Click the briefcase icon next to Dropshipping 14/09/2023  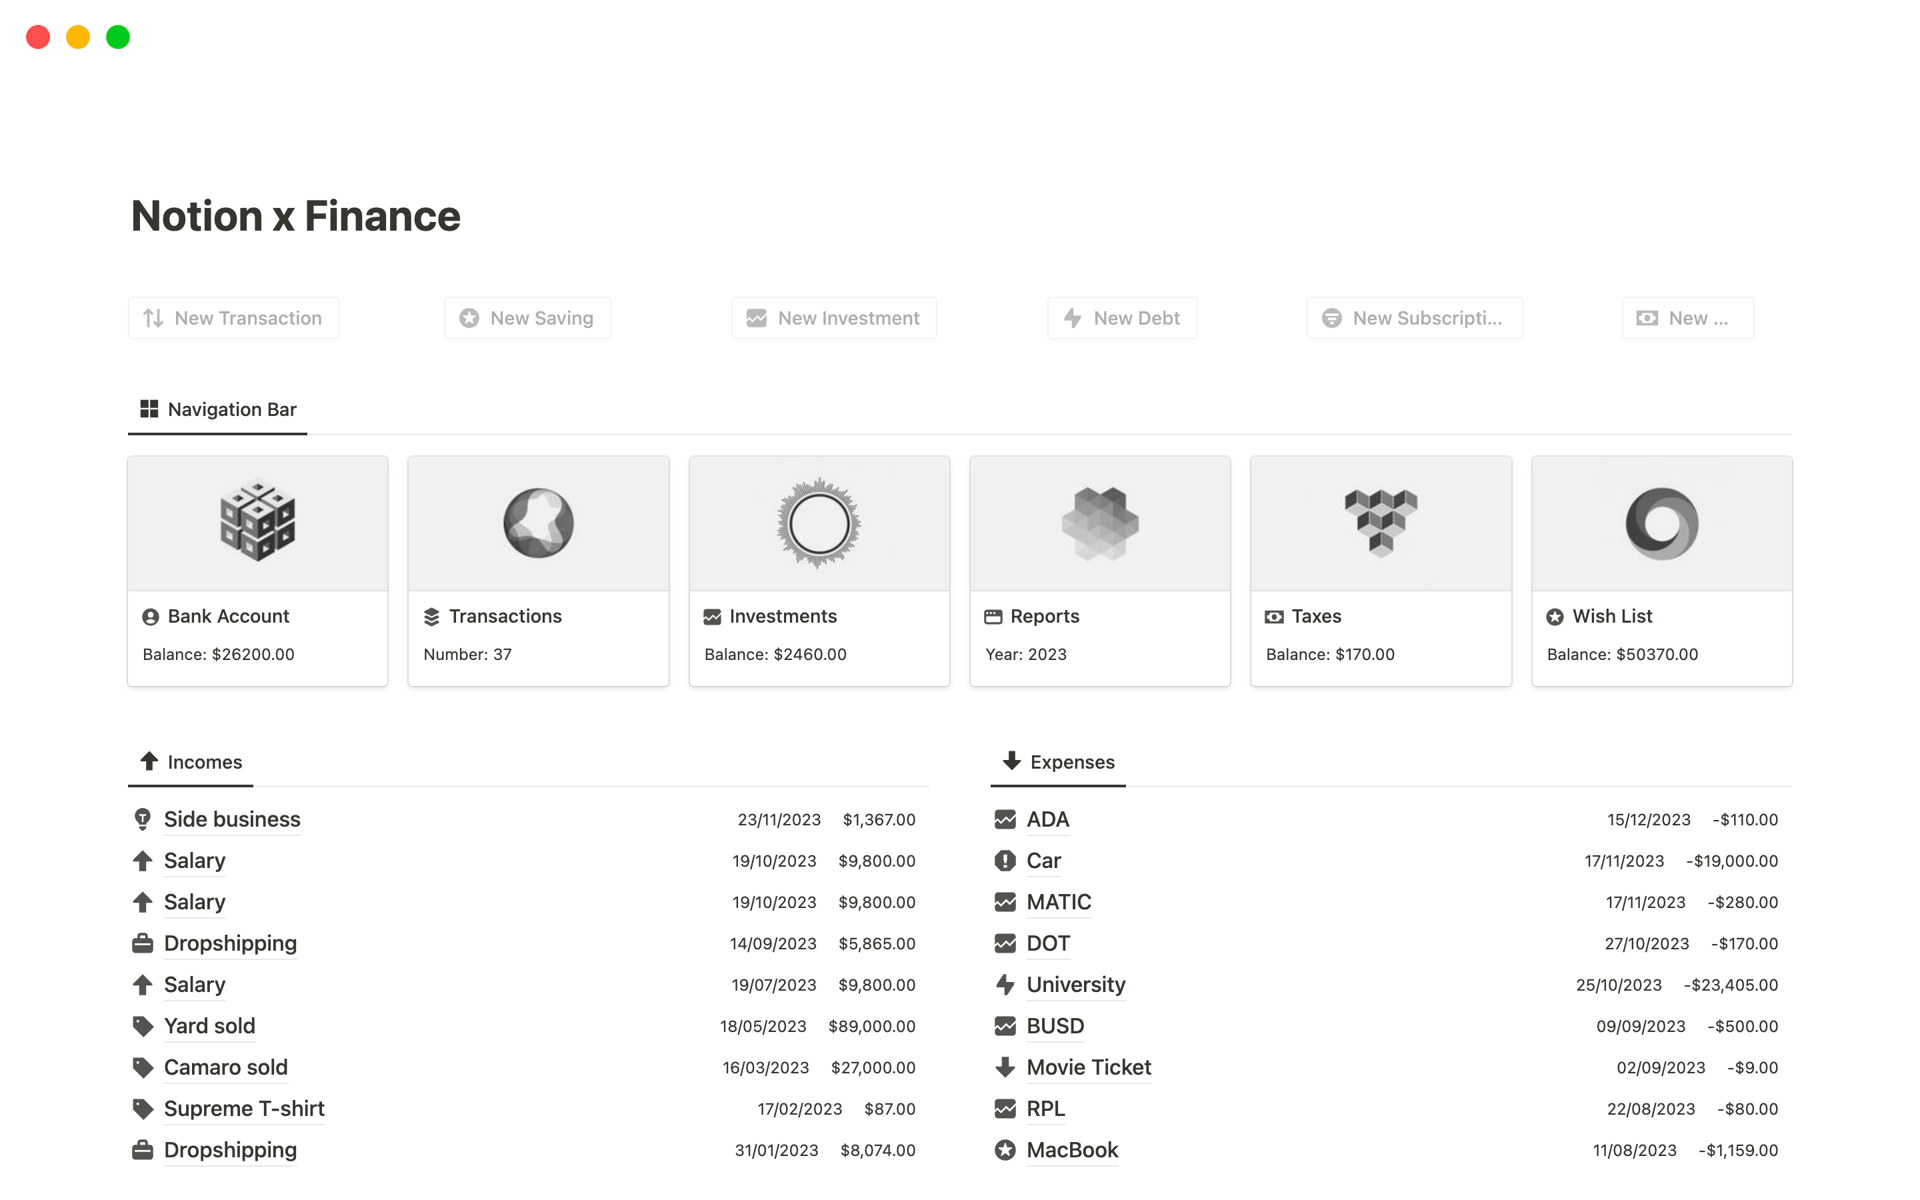[x=142, y=943]
